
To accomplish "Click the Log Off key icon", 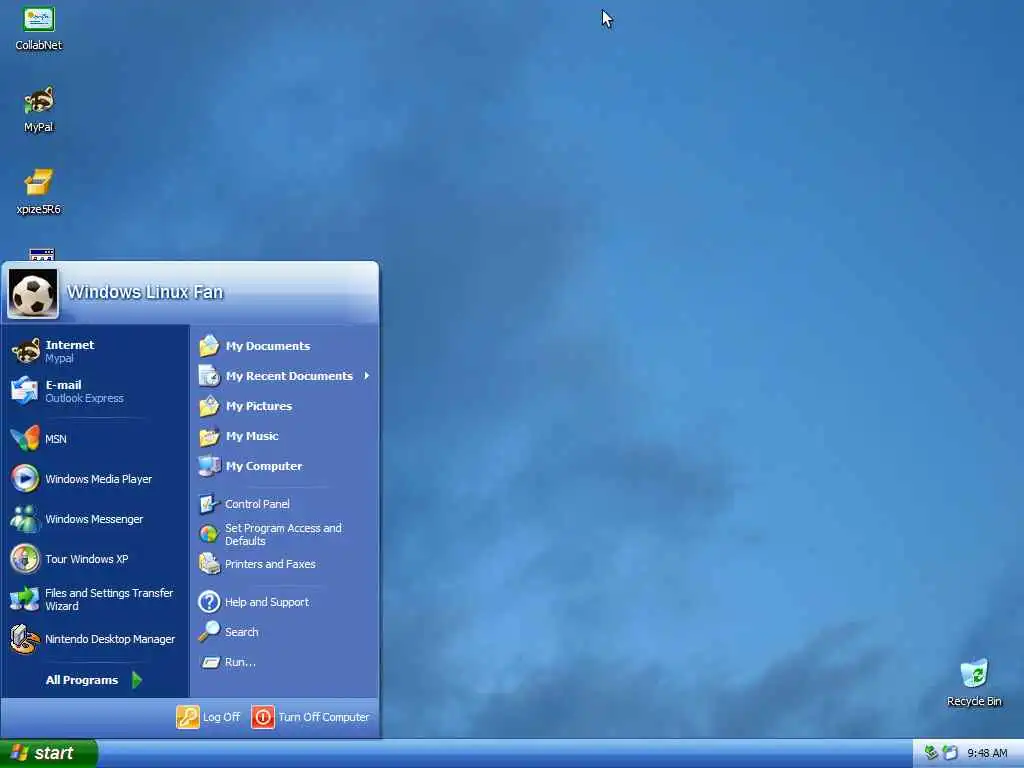I will click(187, 717).
